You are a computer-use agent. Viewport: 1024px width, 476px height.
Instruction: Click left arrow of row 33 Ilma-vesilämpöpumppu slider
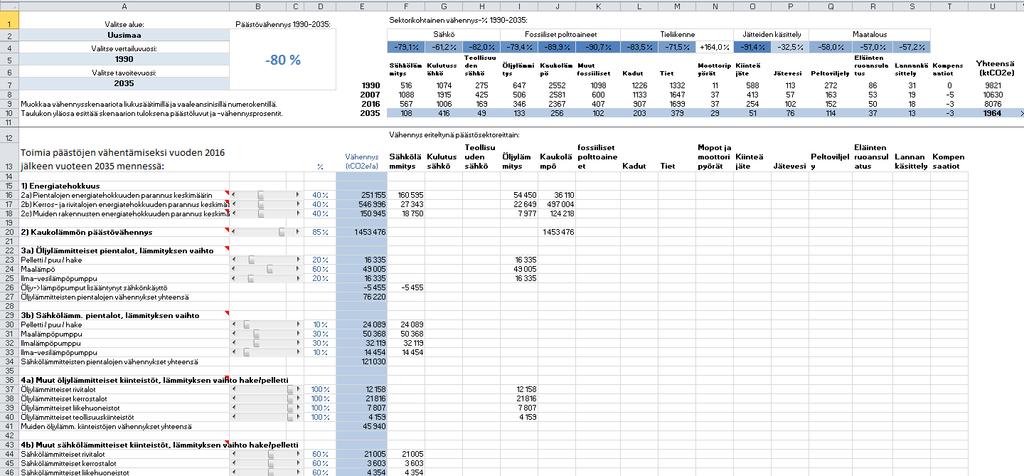tap(234, 352)
